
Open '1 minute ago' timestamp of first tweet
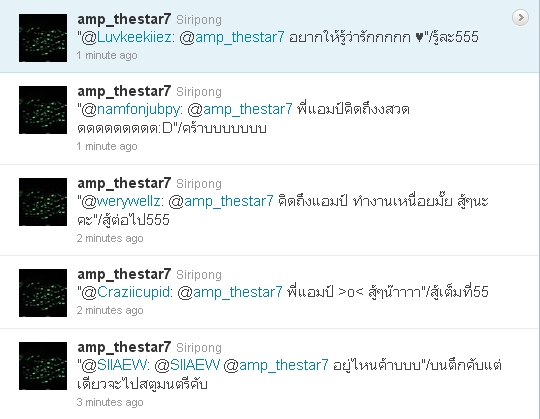tap(107, 55)
